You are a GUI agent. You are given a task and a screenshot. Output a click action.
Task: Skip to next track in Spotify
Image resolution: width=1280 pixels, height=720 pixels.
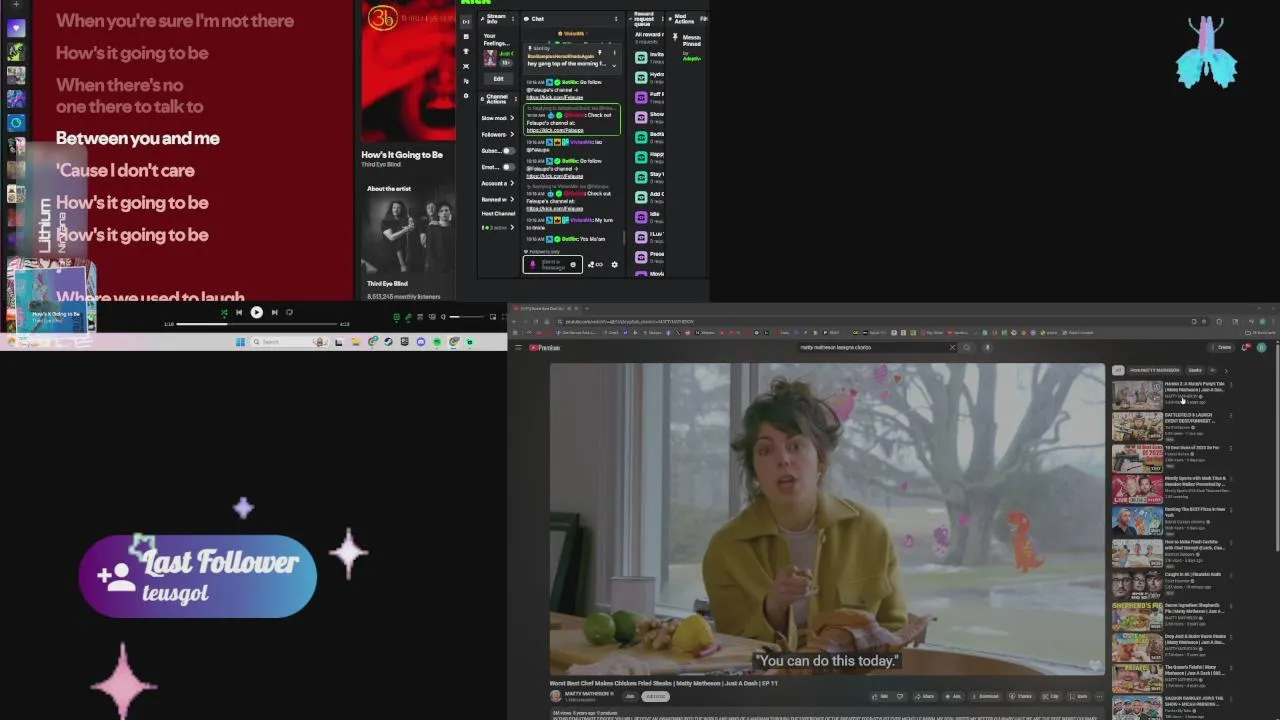(274, 312)
